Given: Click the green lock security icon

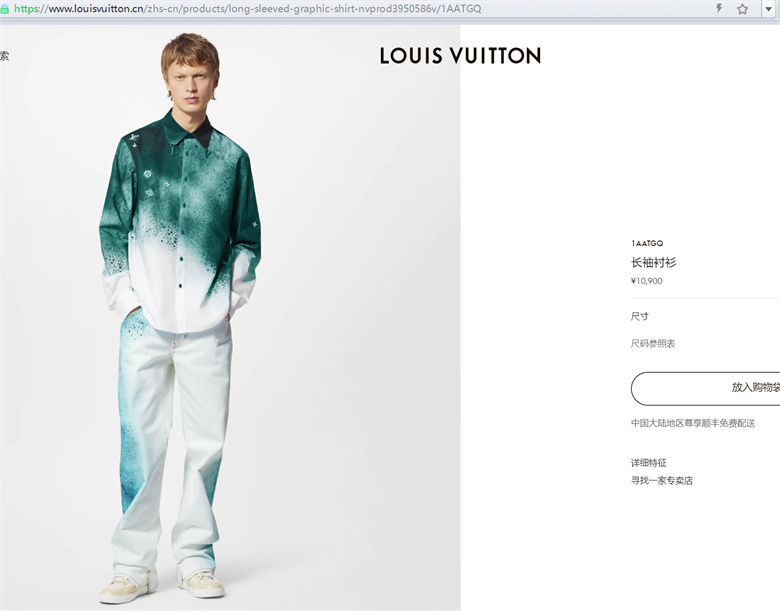Looking at the screenshot, I should pos(4,9).
